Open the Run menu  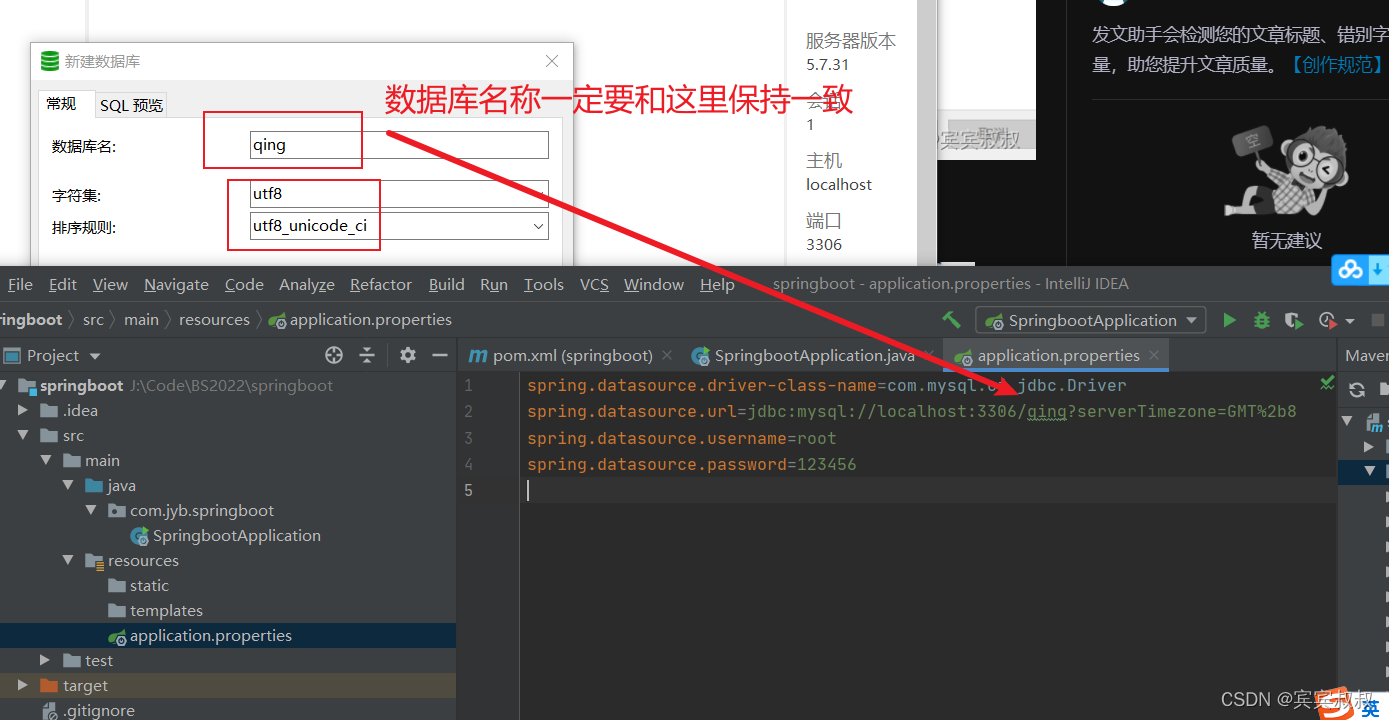[x=494, y=284]
